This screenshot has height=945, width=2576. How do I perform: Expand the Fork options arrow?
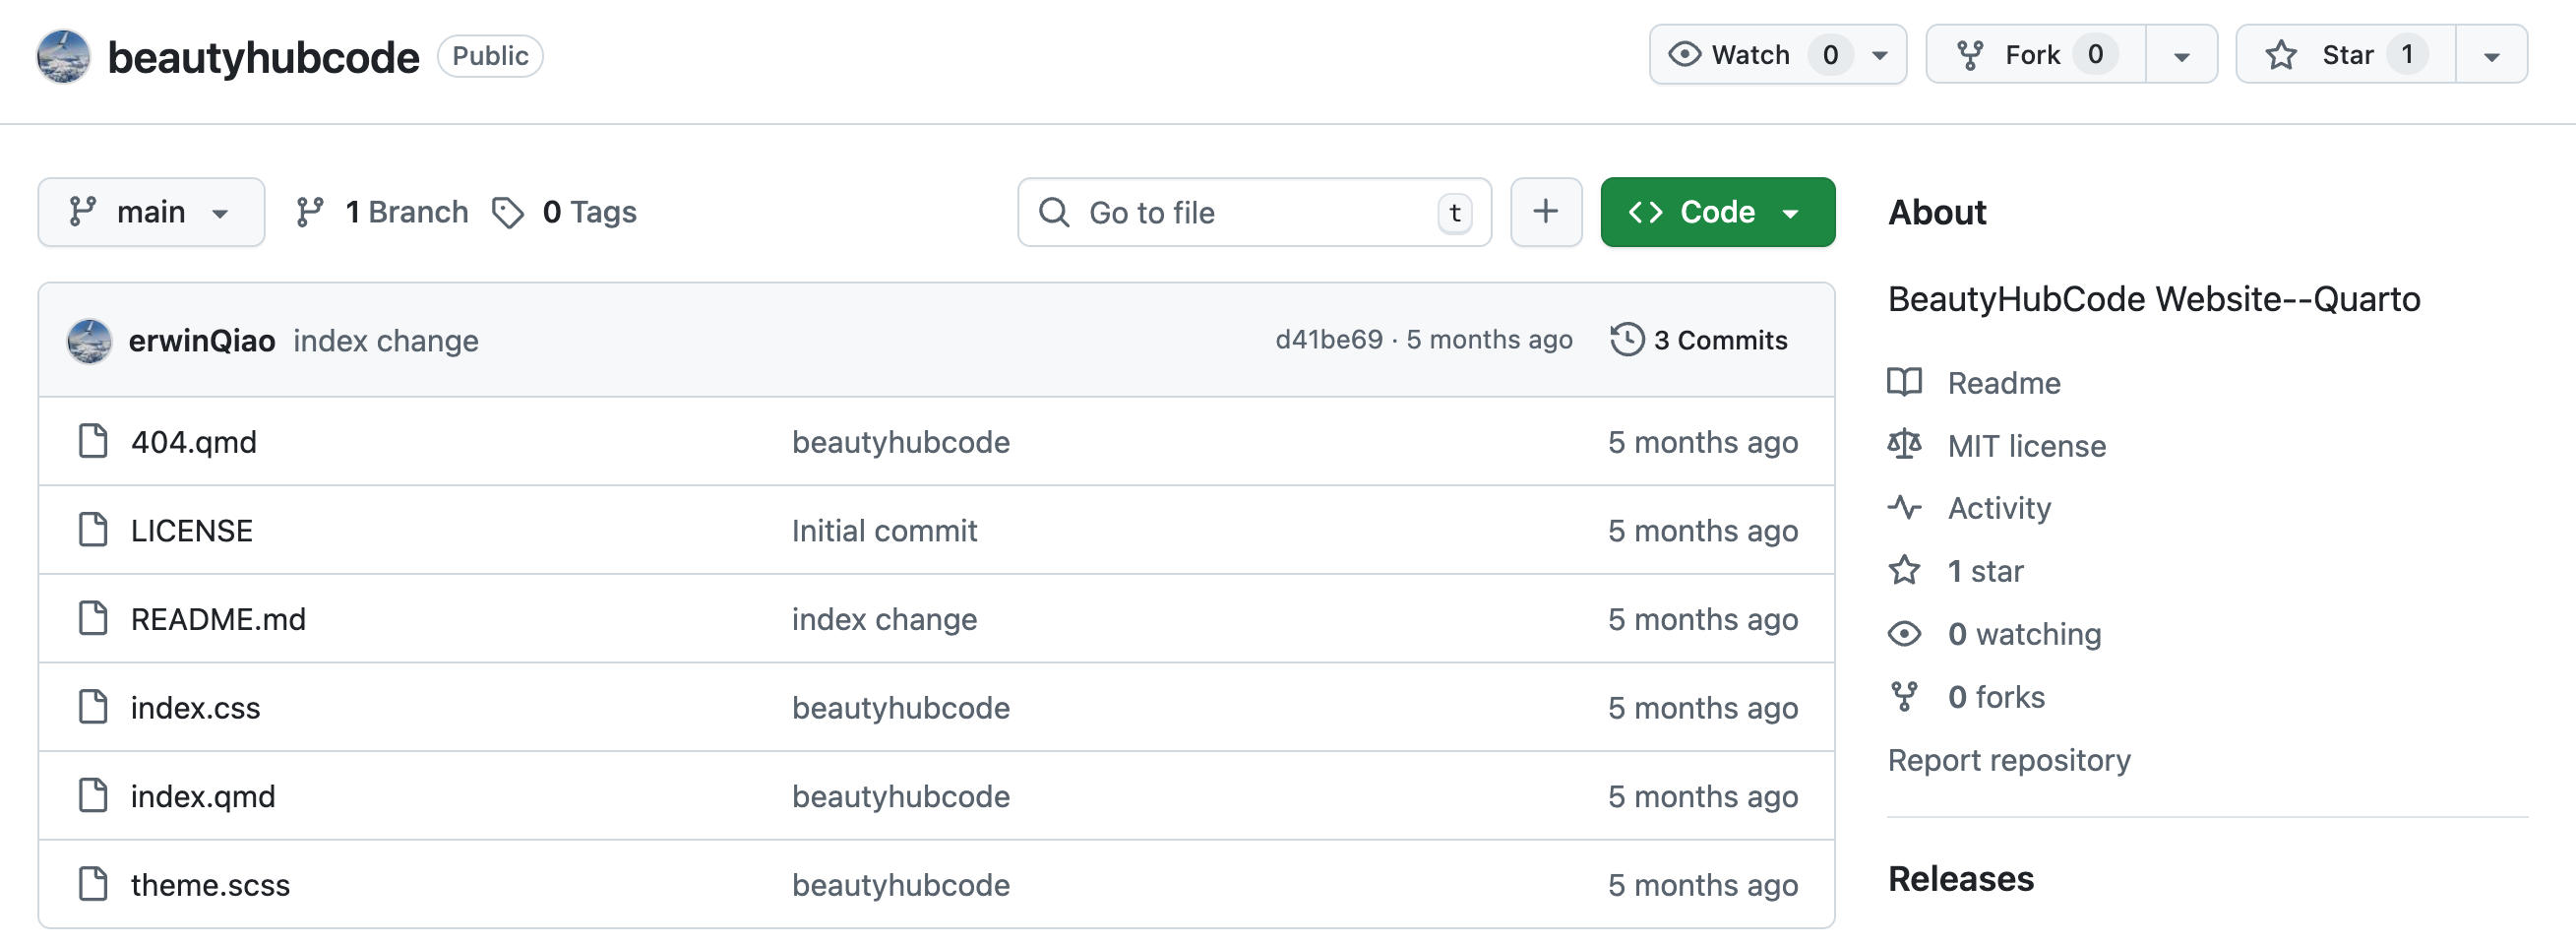click(x=2181, y=56)
